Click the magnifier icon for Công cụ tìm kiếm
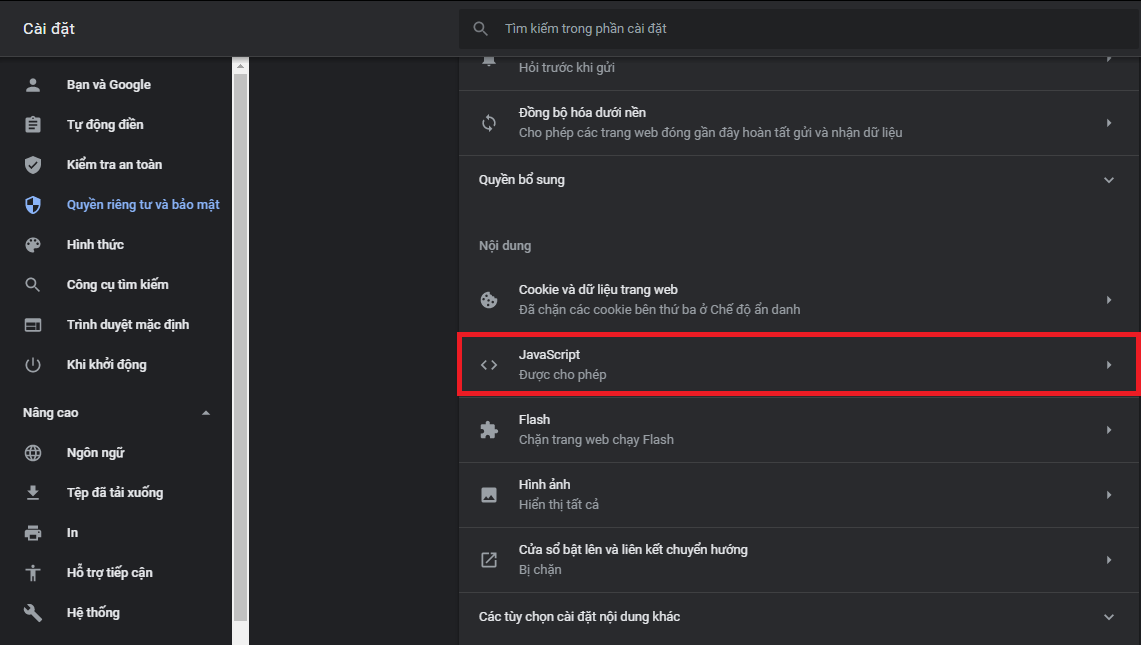This screenshot has height=645, width=1141. (x=33, y=285)
